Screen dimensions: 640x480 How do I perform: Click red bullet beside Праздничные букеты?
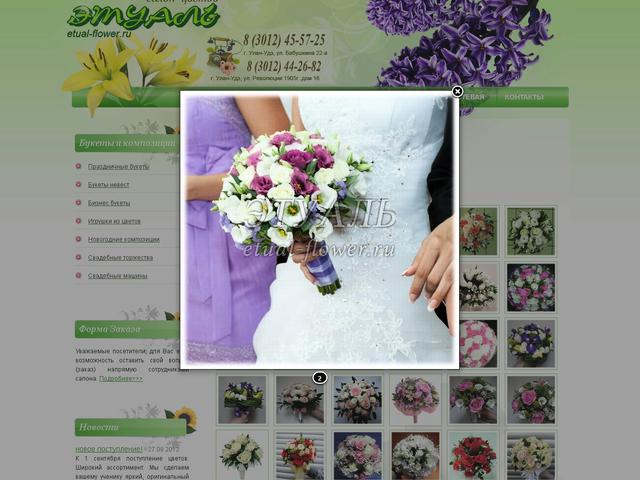(x=78, y=167)
